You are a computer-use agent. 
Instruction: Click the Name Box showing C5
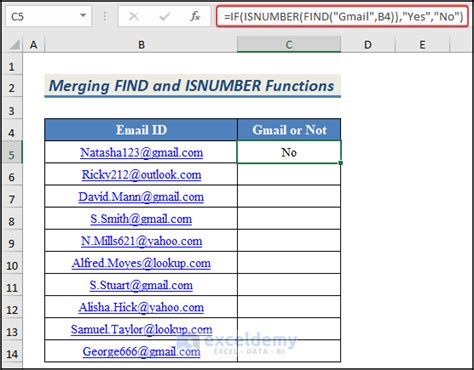[x=48, y=16]
